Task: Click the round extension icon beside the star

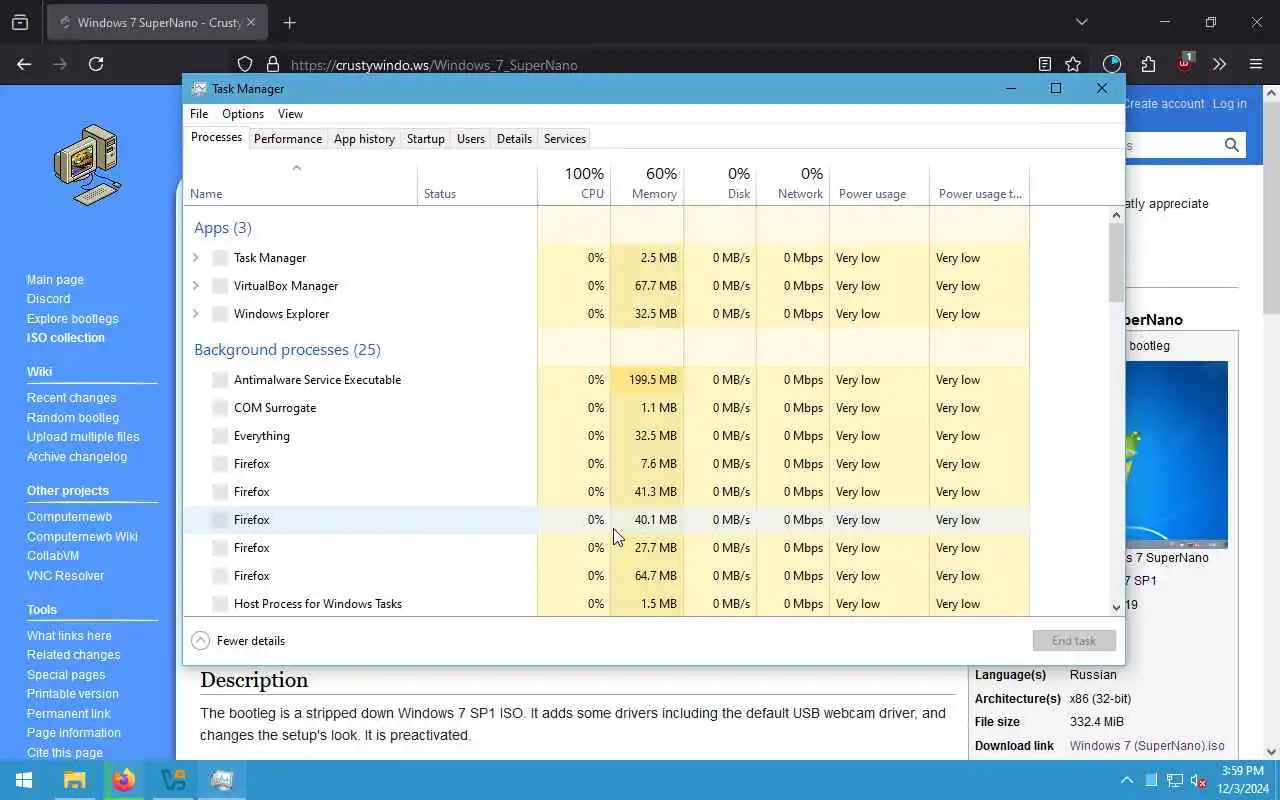Action: pyautogui.click(x=1111, y=64)
